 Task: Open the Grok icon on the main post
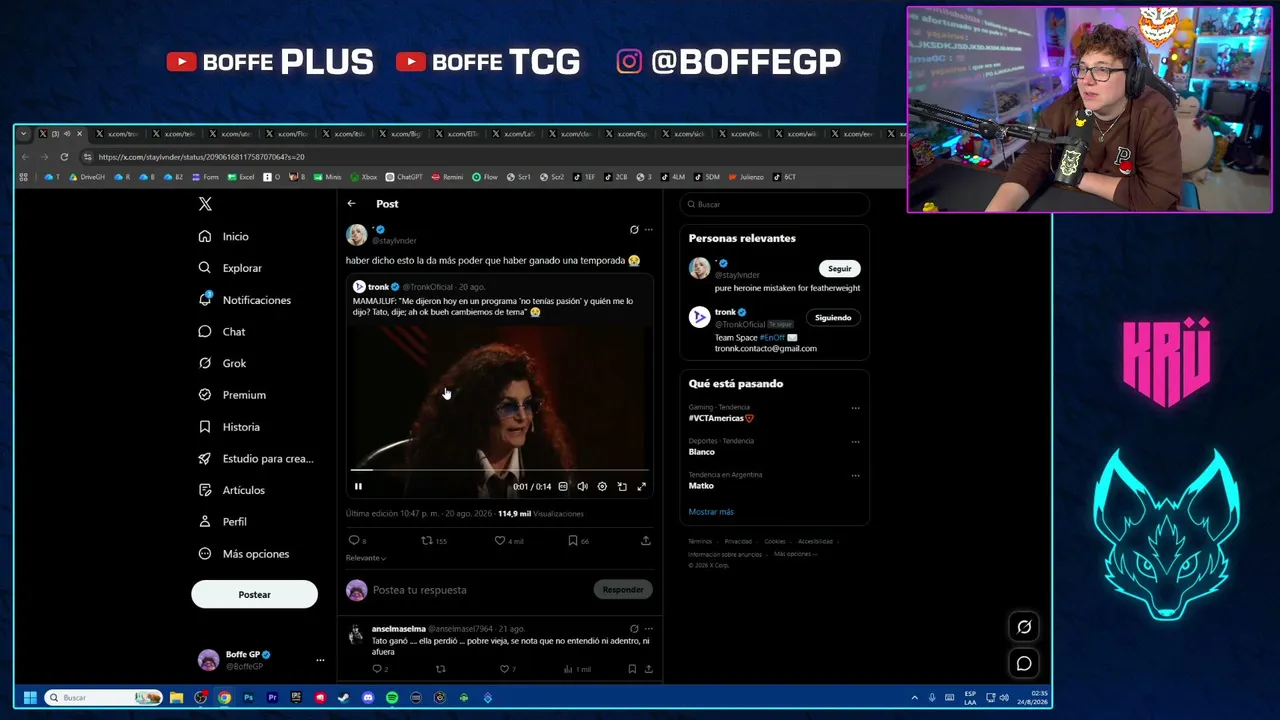click(x=634, y=230)
